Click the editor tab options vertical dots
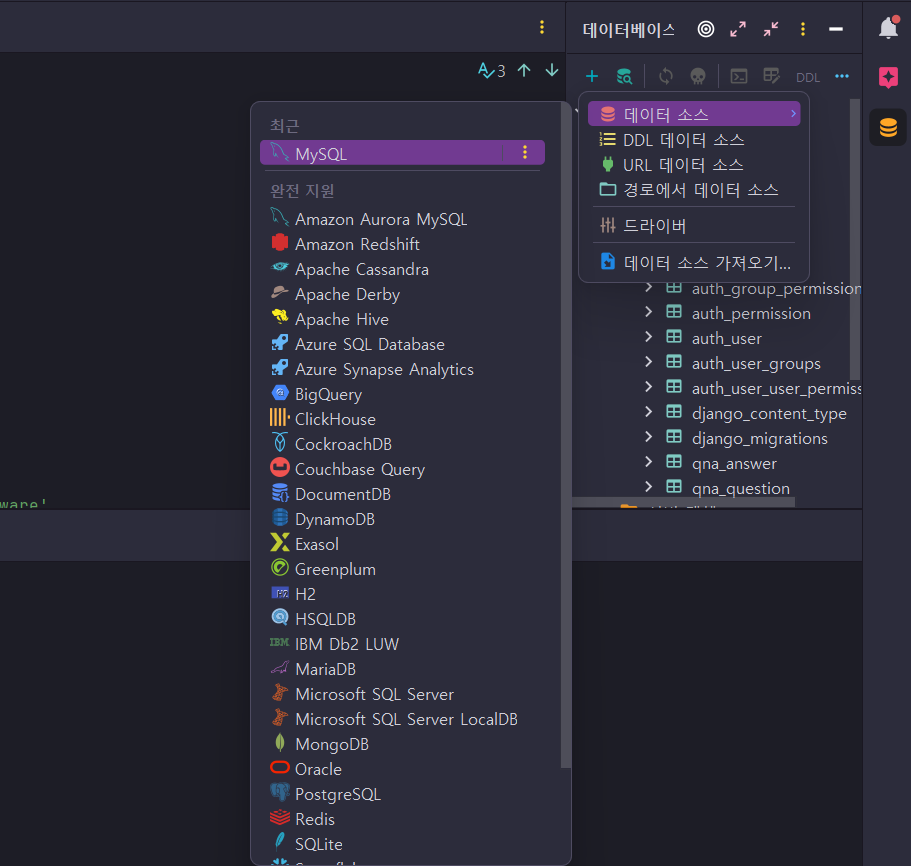 point(541,27)
